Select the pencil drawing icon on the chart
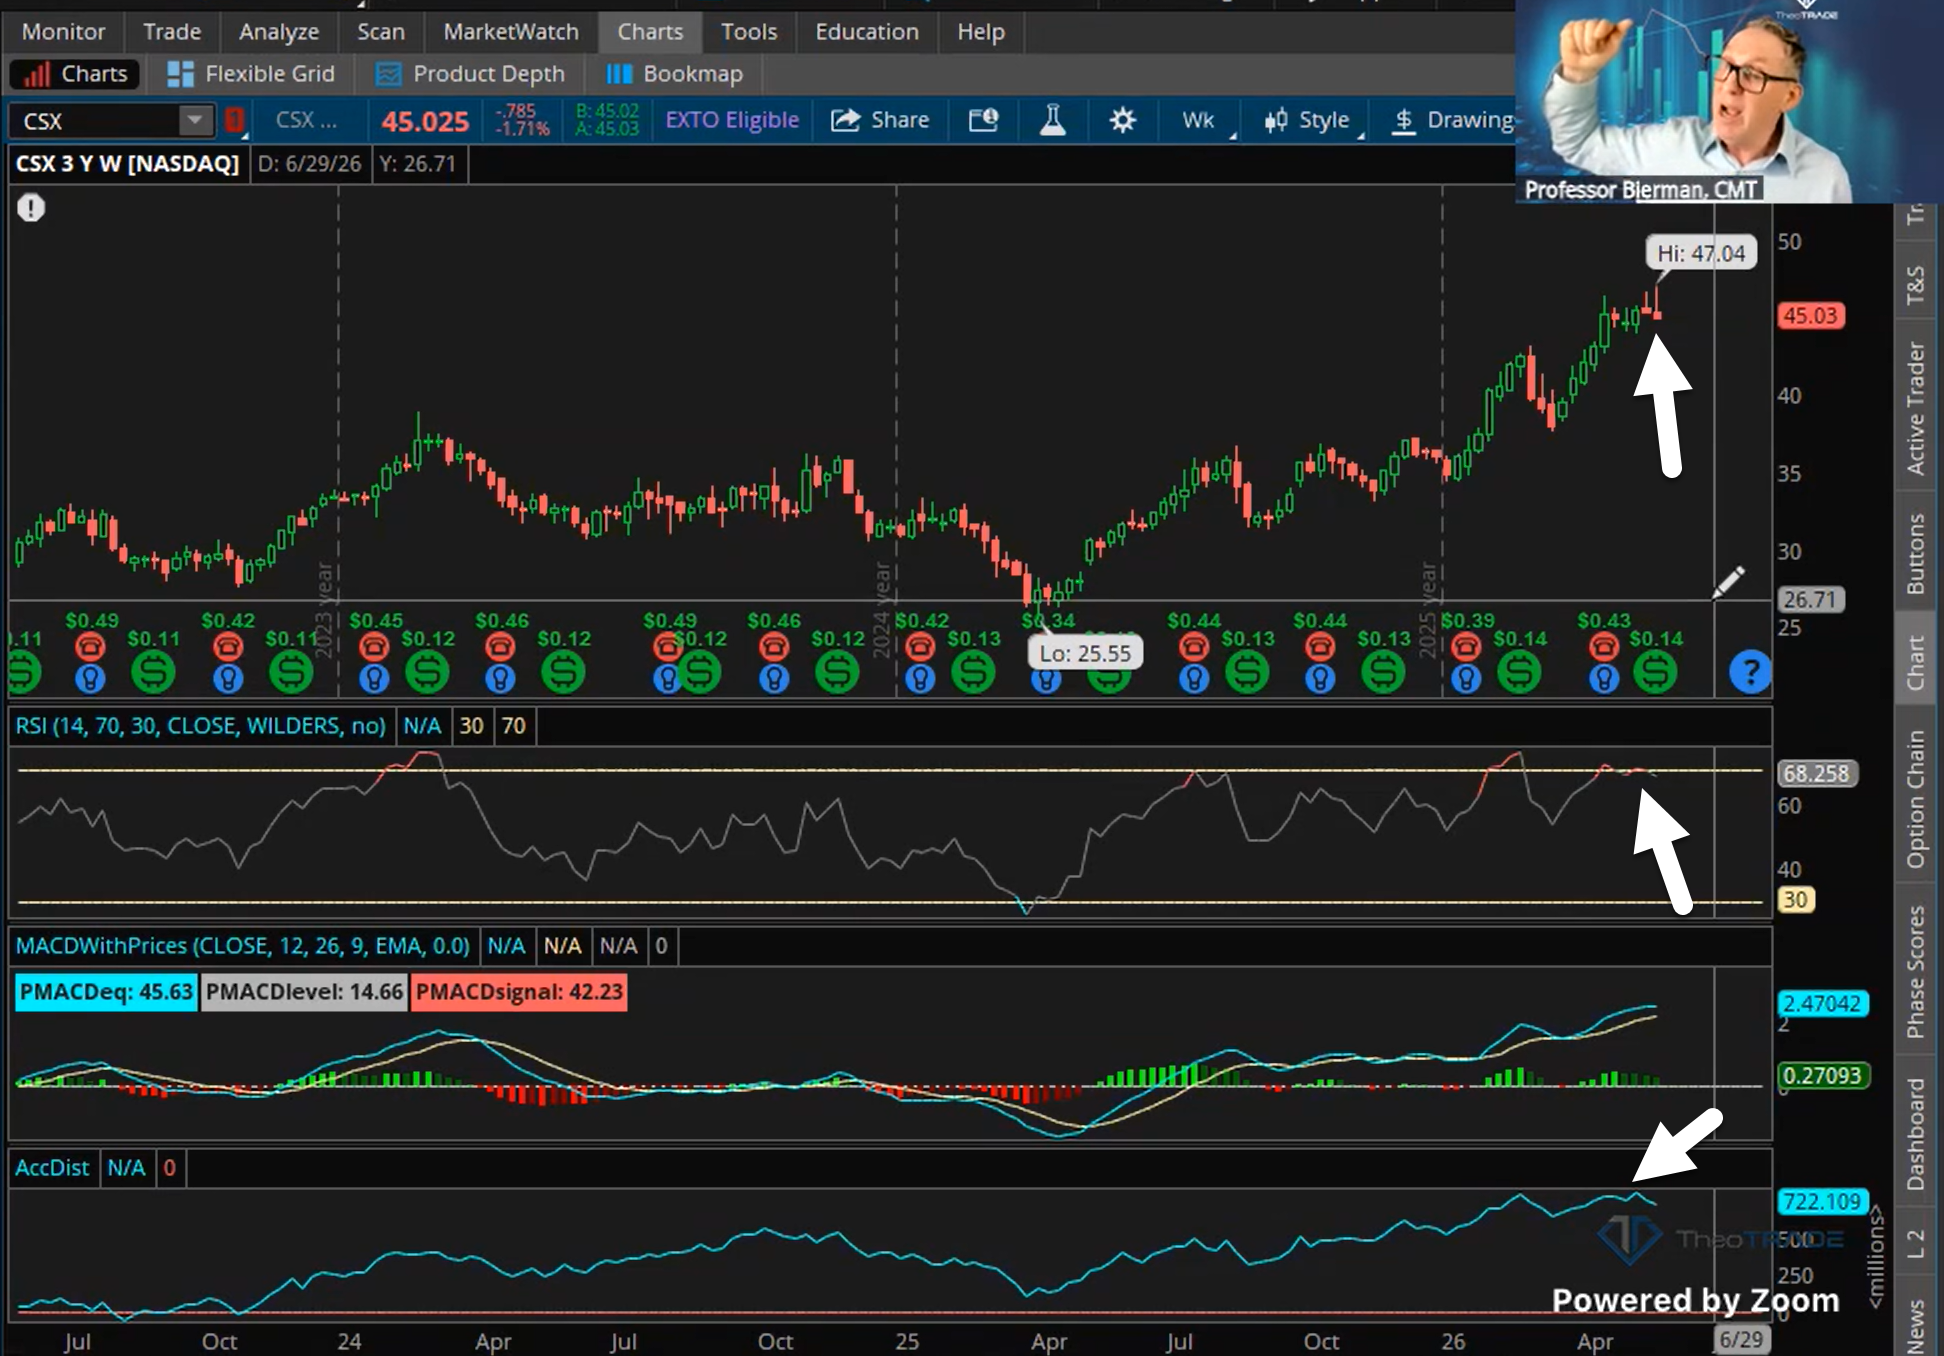 (1728, 582)
